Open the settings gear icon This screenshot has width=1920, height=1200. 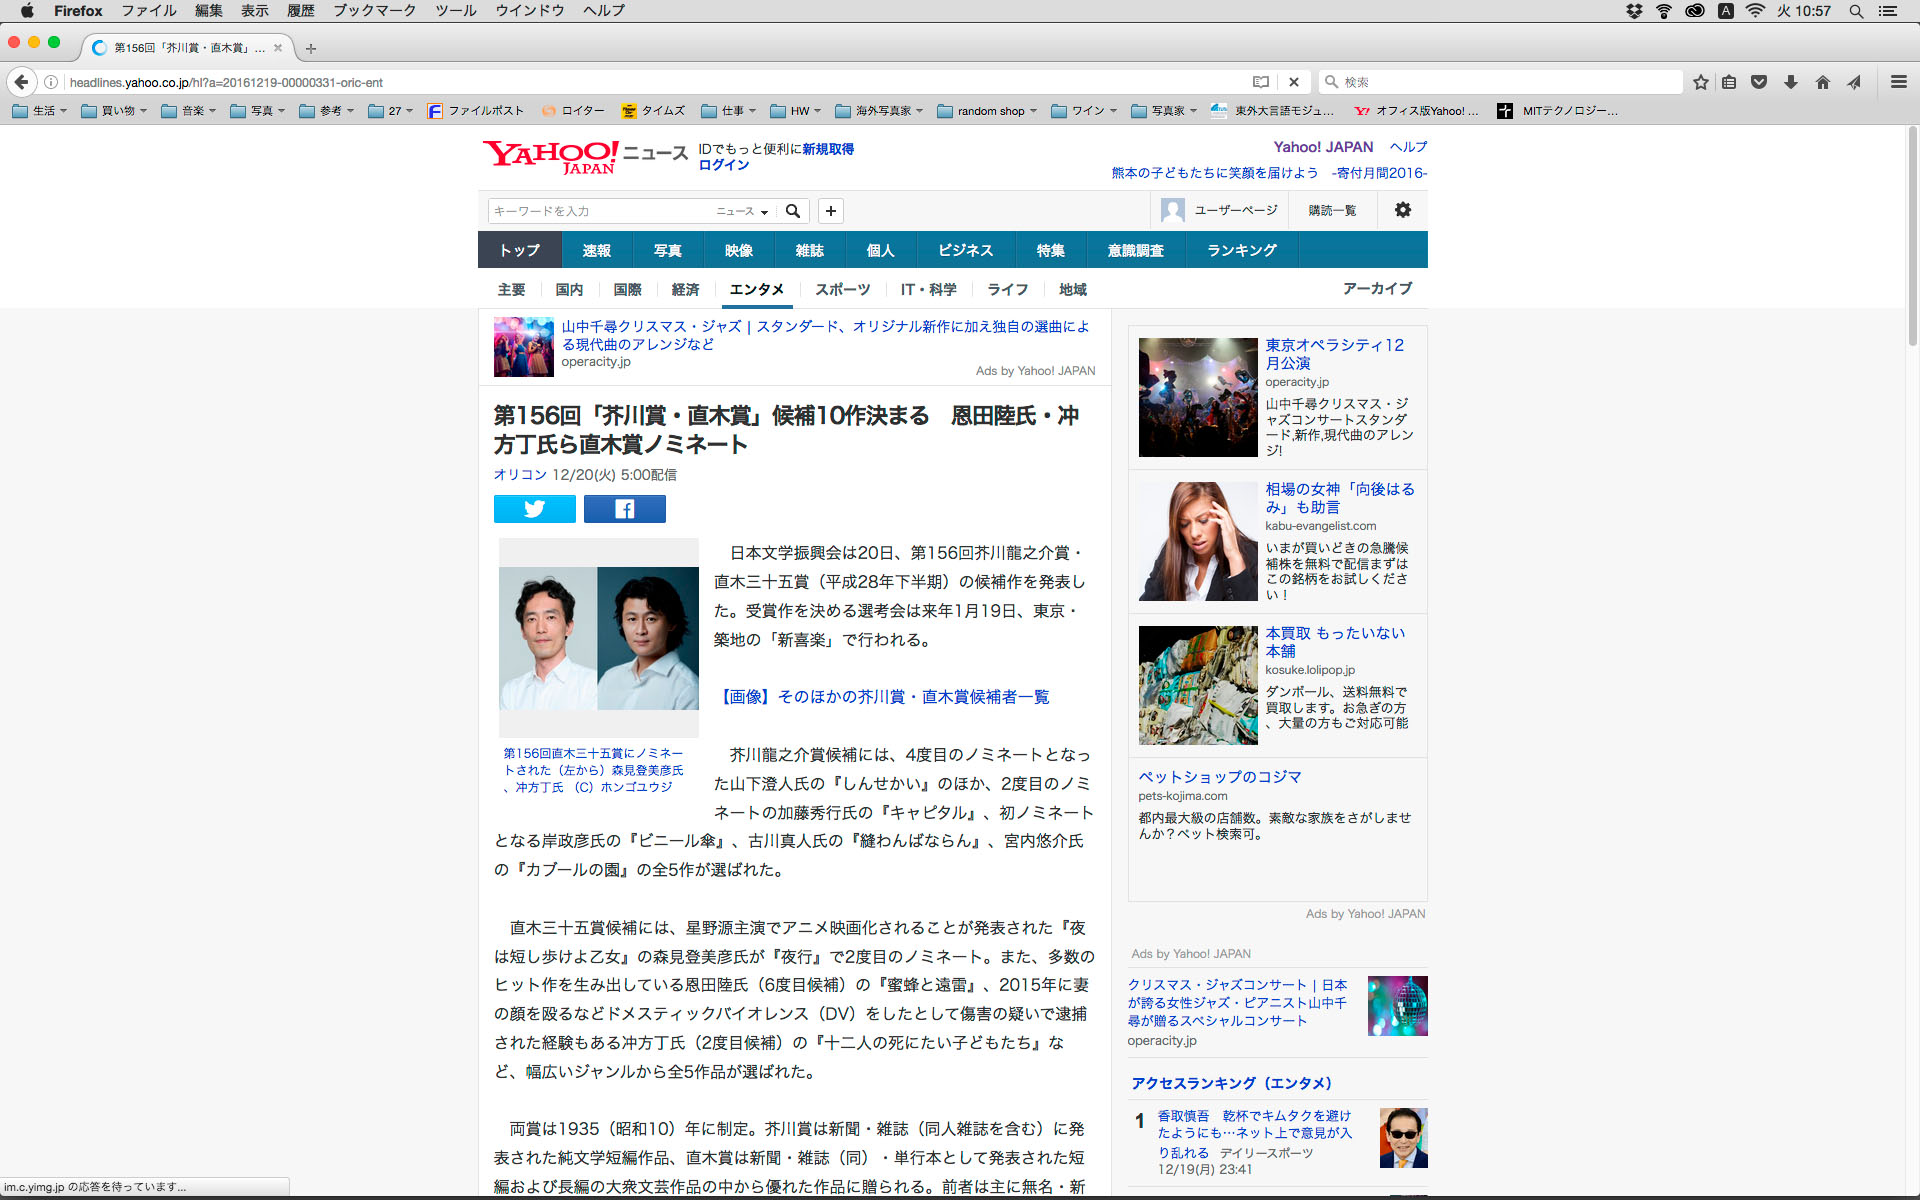(1403, 210)
